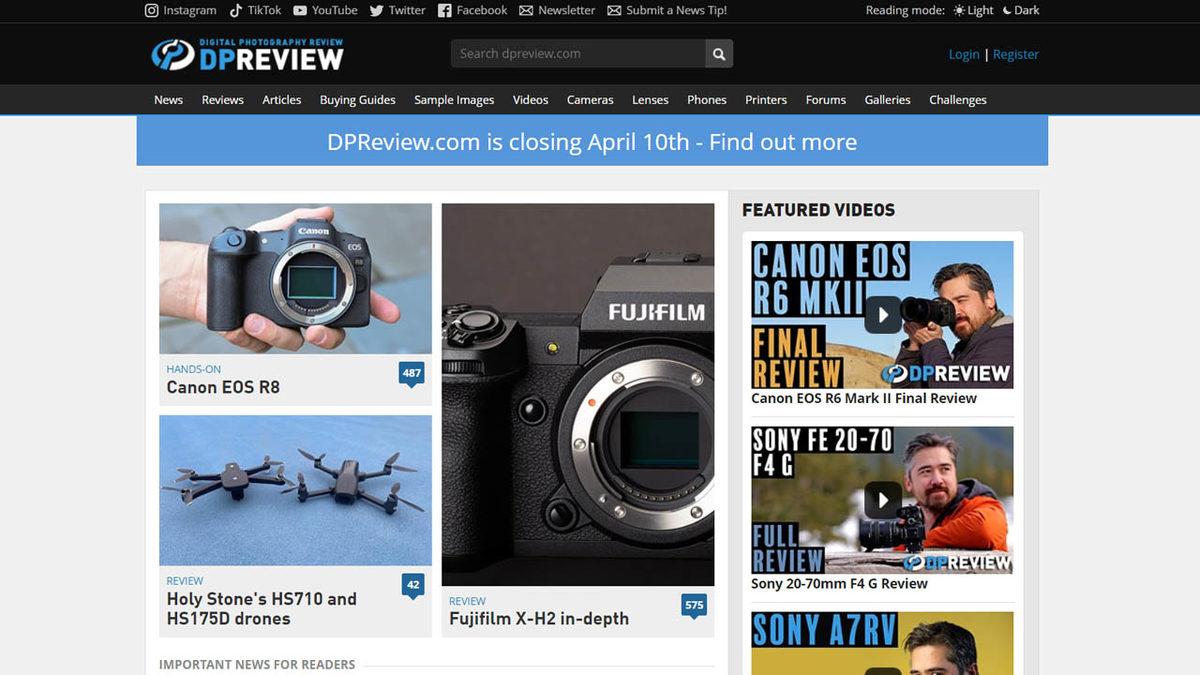Select Buying Guides in navigation bar
The height and width of the screenshot is (675, 1200).
coord(357,100)
